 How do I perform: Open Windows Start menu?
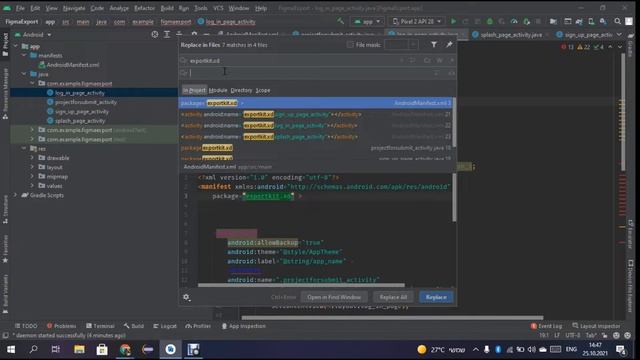[x=11, y=349]
